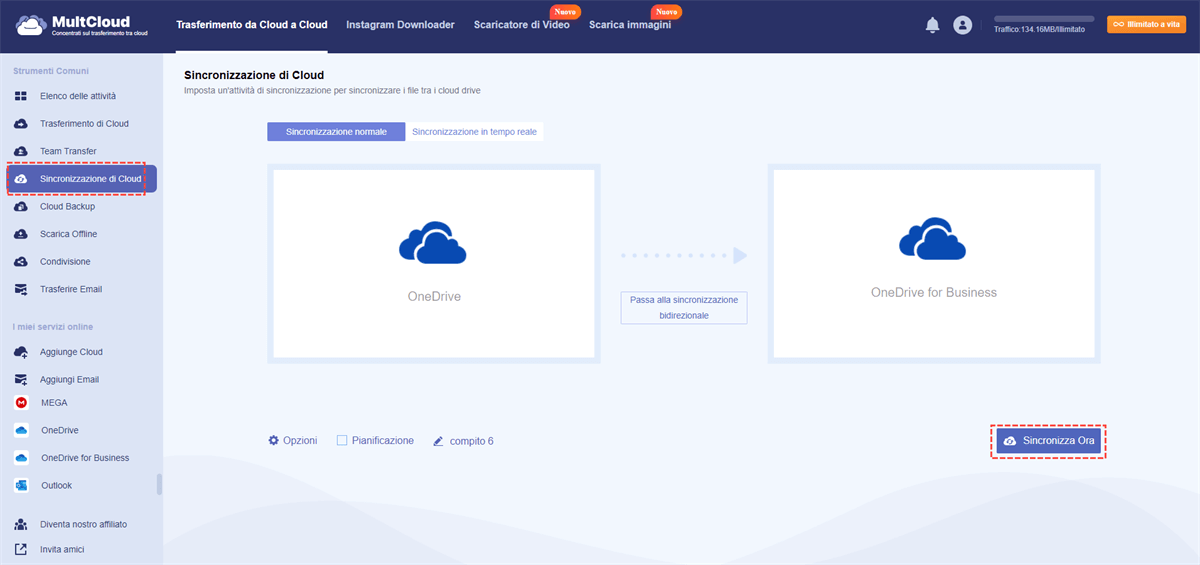Click the Aggiunge Cloud icon
Image resolution: width=1200 pixels, height=565 pixels.
tap(21, 352)
